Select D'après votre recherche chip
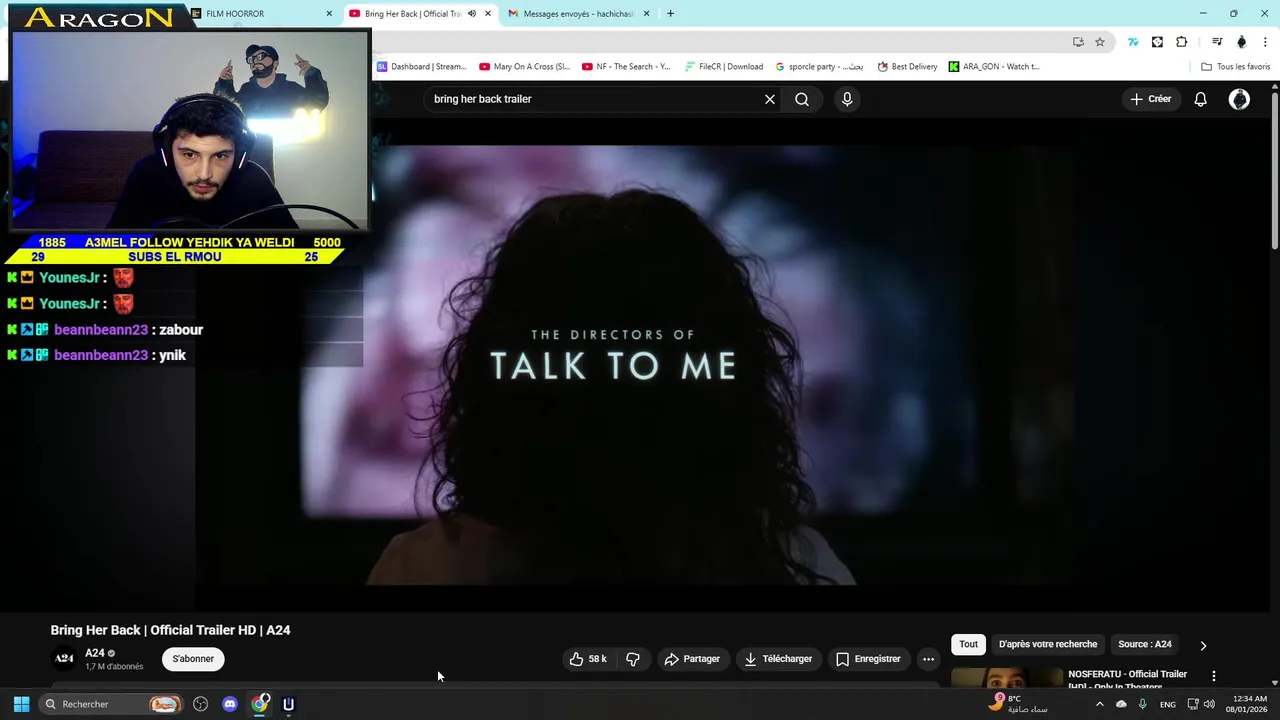Viewport: 1280px width, 720px height. pyautogui.click(x=1047, y=644)
